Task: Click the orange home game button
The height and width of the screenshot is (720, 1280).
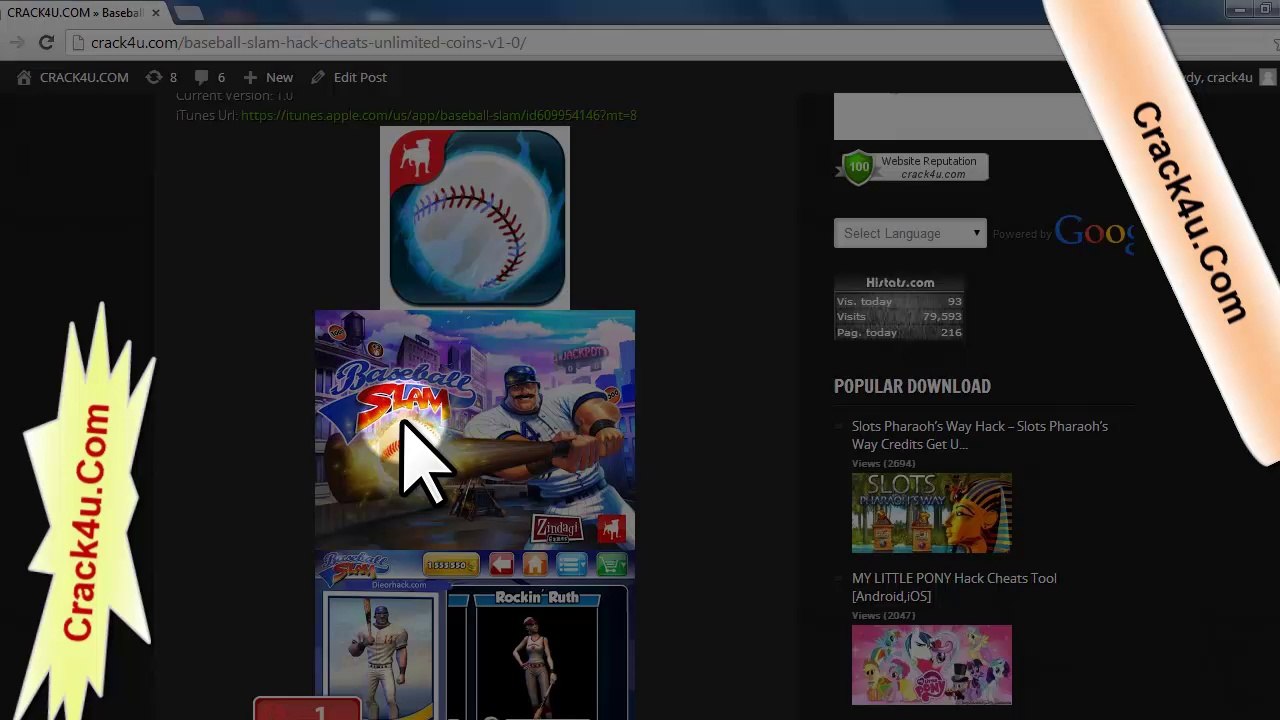Action: pos(534,566)
